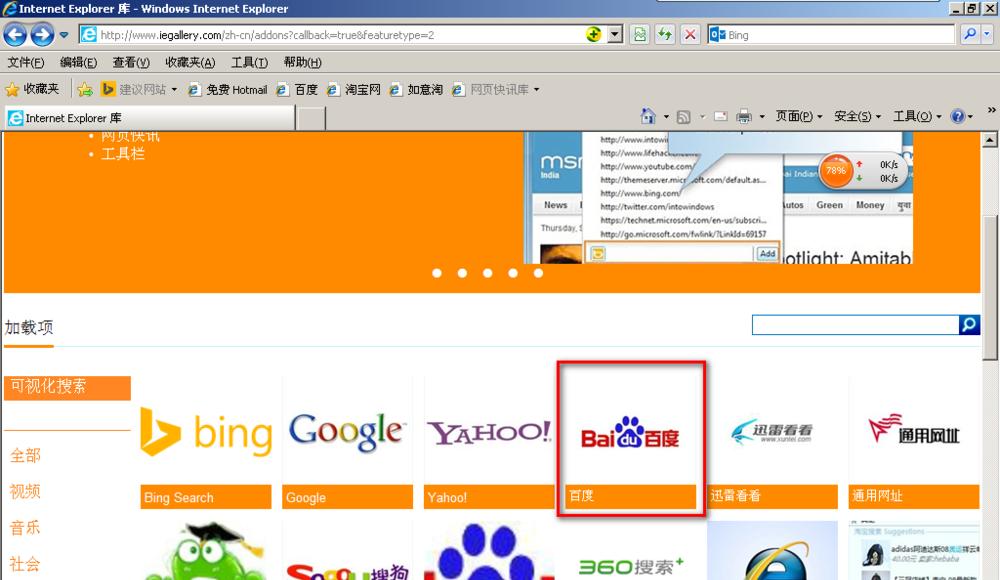The height and width of the screenshot is (580, 1000).
Task: Open search provider dropdown arrow
Action: 987,34
